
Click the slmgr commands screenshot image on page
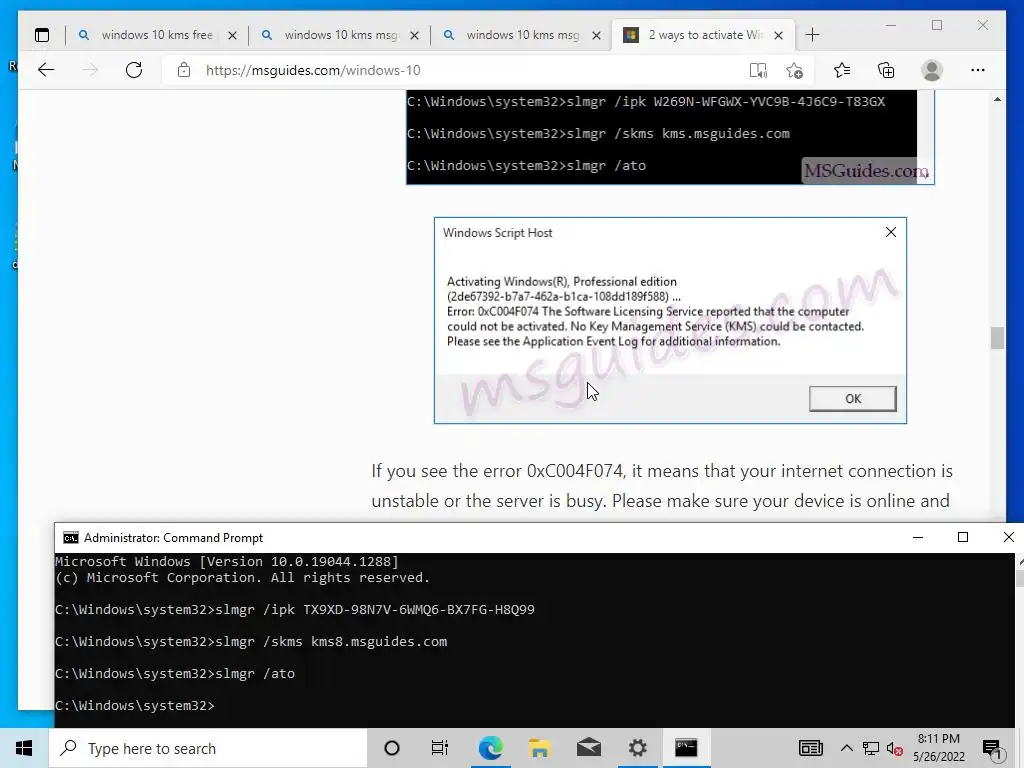tap(670, 137)
